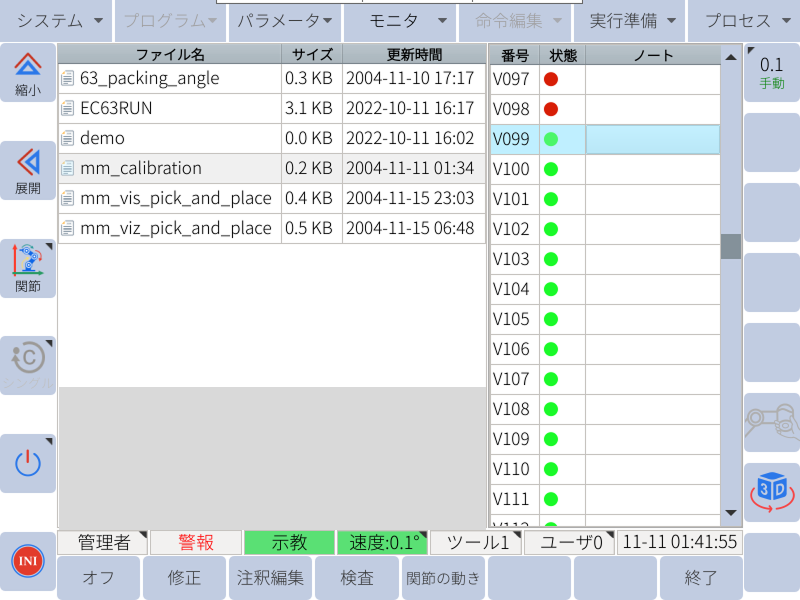800x600 pixels.
Task: Click the green status dot of V103
Action: [x=551, y=259]
